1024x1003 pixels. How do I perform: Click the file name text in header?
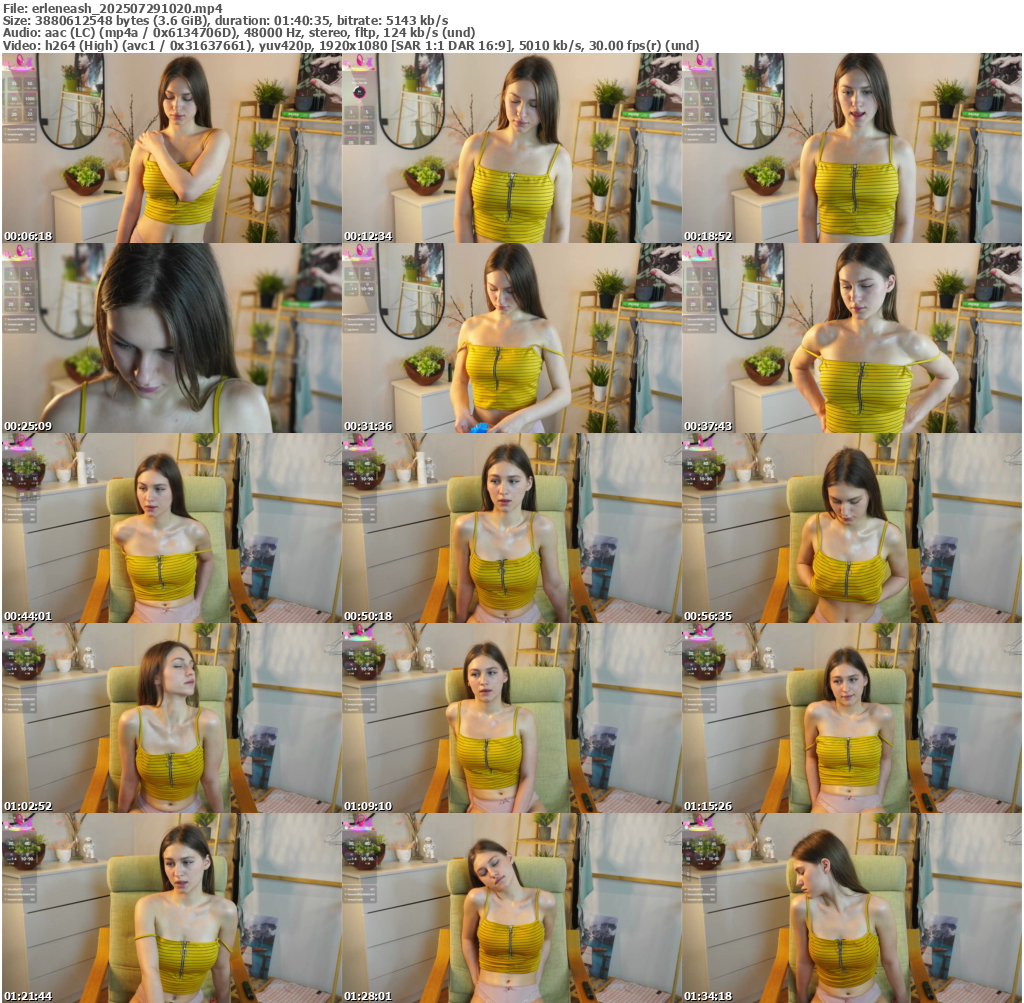[112, 8]
